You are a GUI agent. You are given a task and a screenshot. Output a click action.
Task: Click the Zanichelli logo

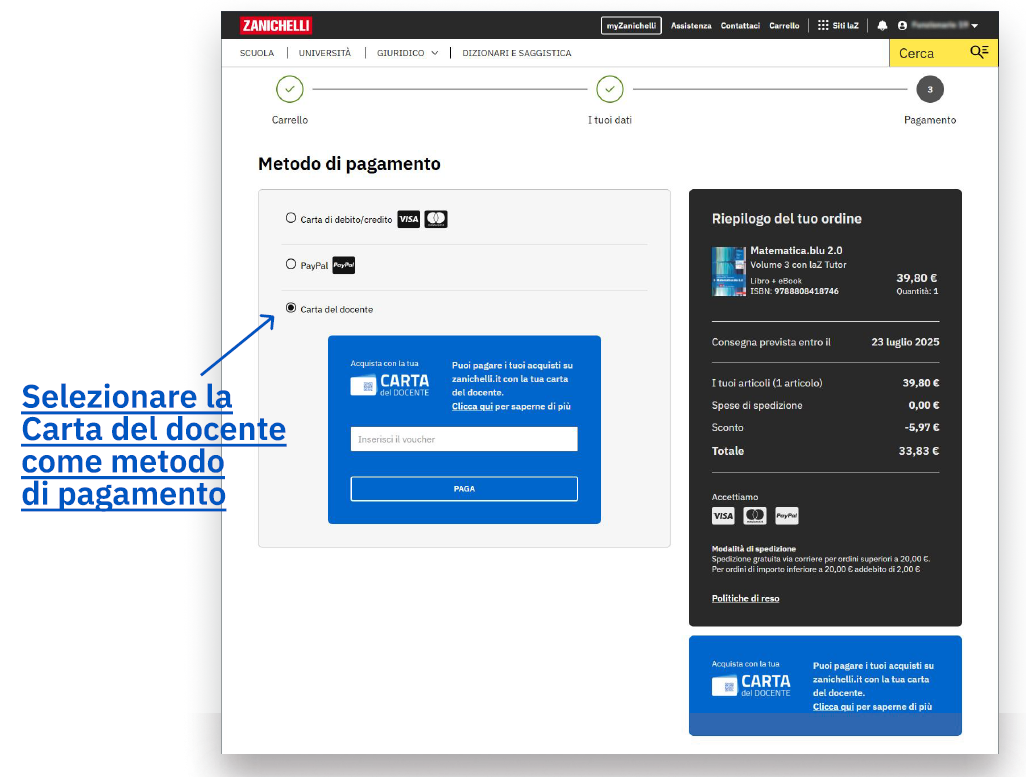[x=275, y=26]
